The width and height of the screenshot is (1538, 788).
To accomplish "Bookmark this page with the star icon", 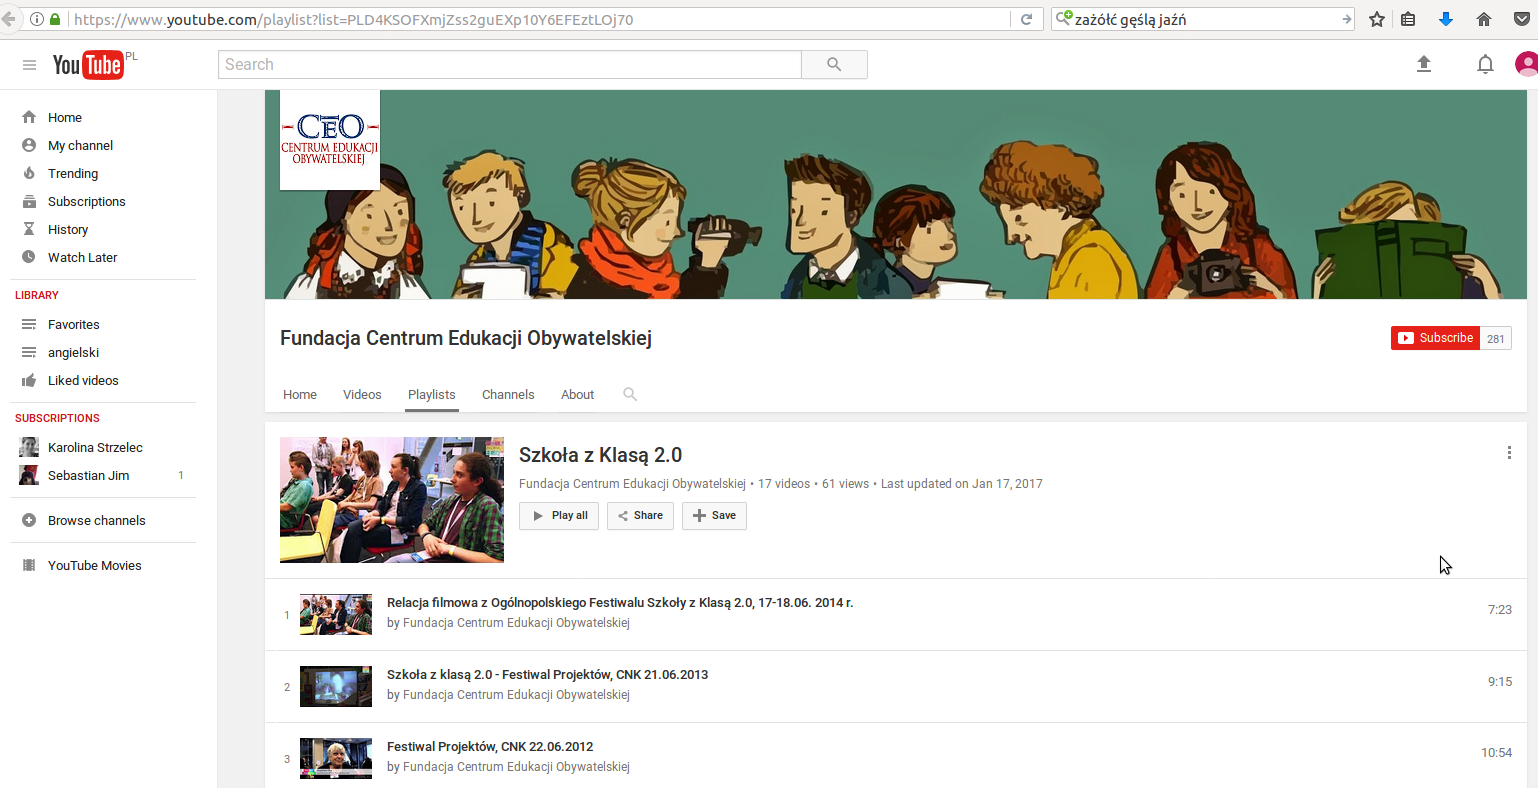I will point(1377,19).
